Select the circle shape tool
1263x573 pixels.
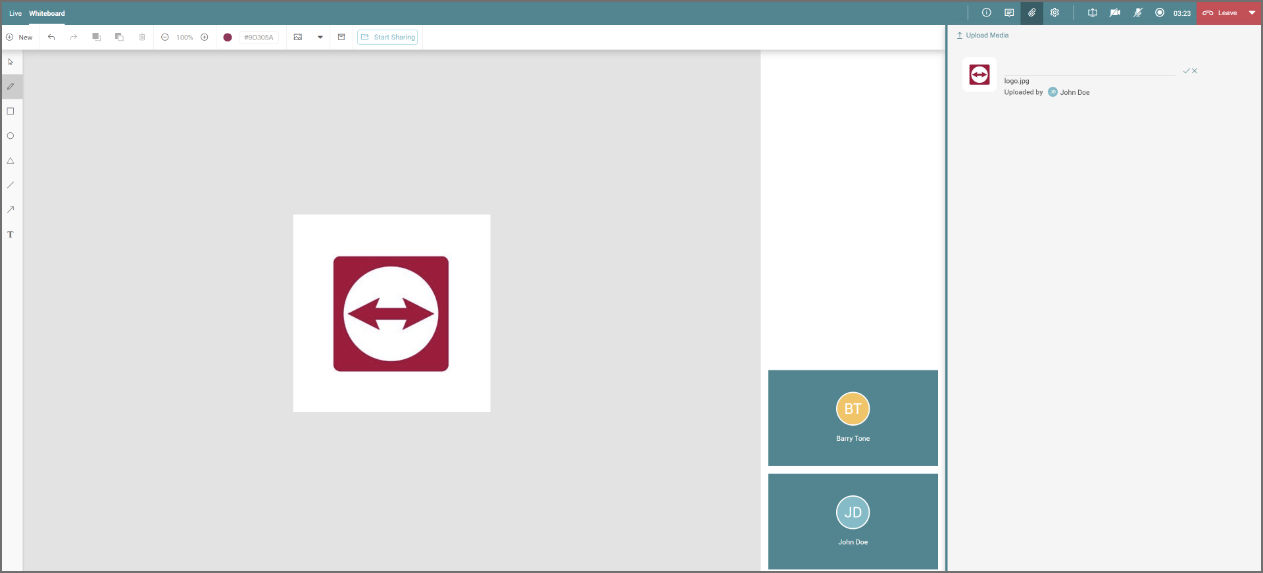click(x=11, y=136)
